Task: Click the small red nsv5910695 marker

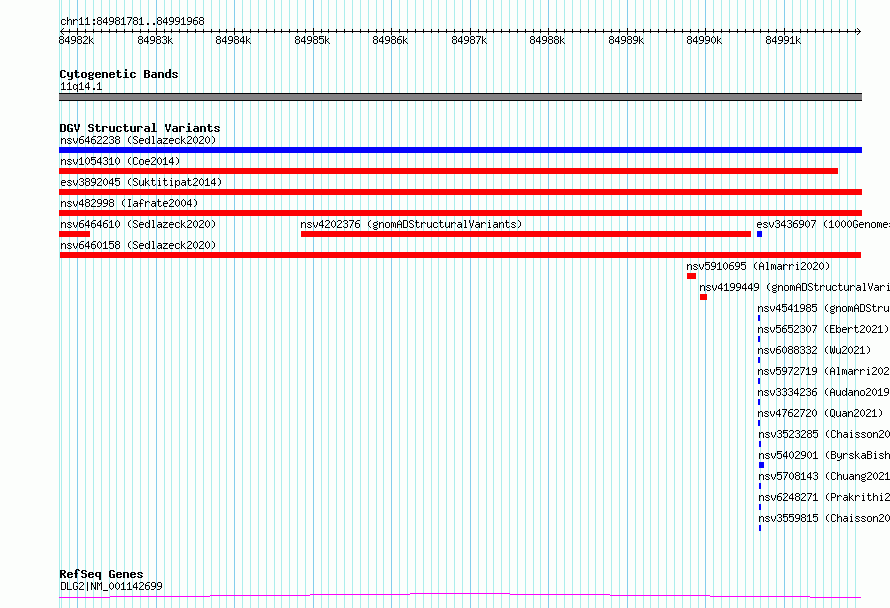Action: [x=691, y=276]
